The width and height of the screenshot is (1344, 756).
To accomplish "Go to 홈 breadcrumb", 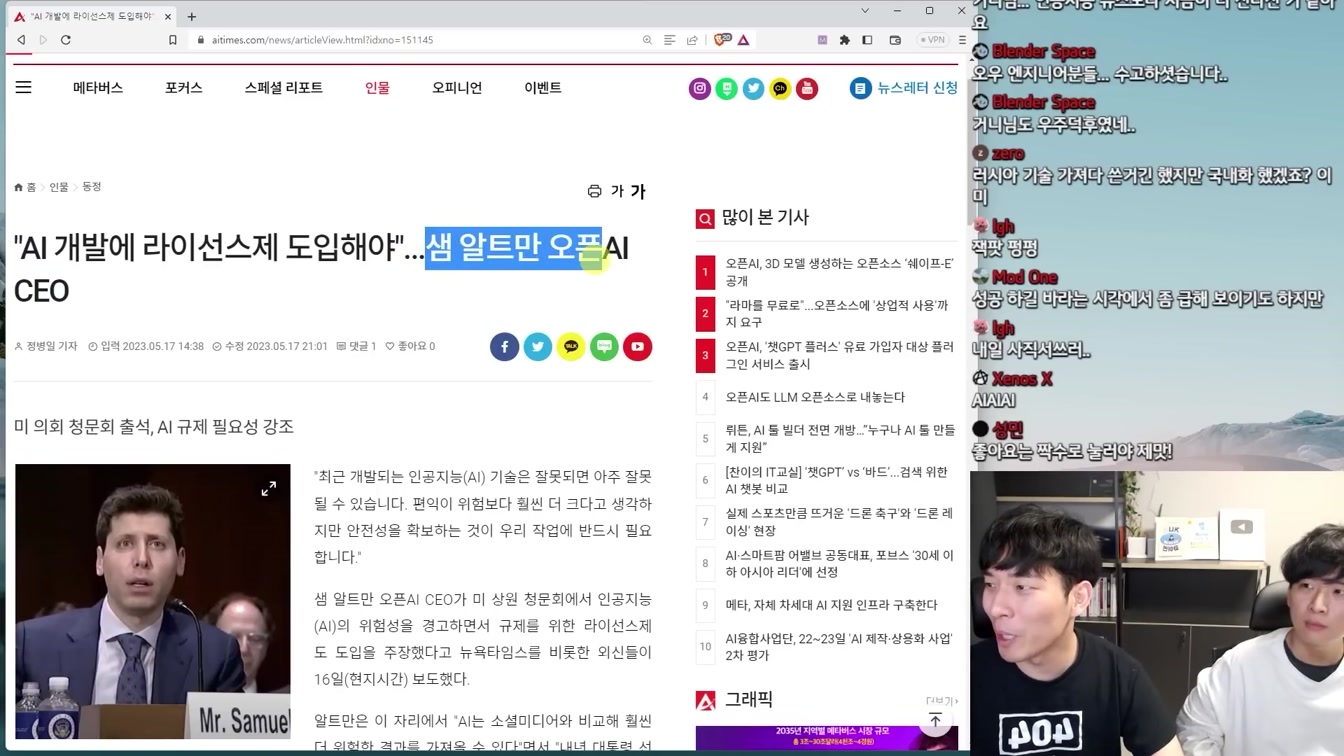I will [25, 187].
